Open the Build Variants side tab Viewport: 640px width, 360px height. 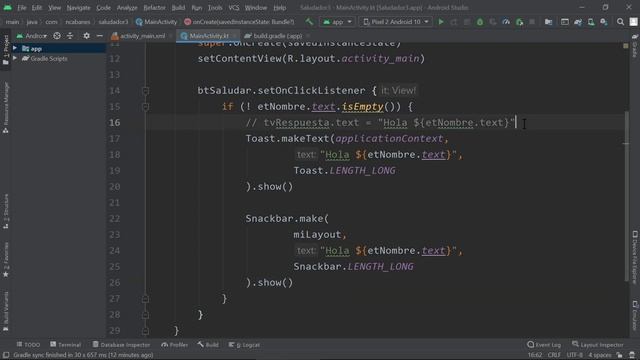click(x=6, y=311)
